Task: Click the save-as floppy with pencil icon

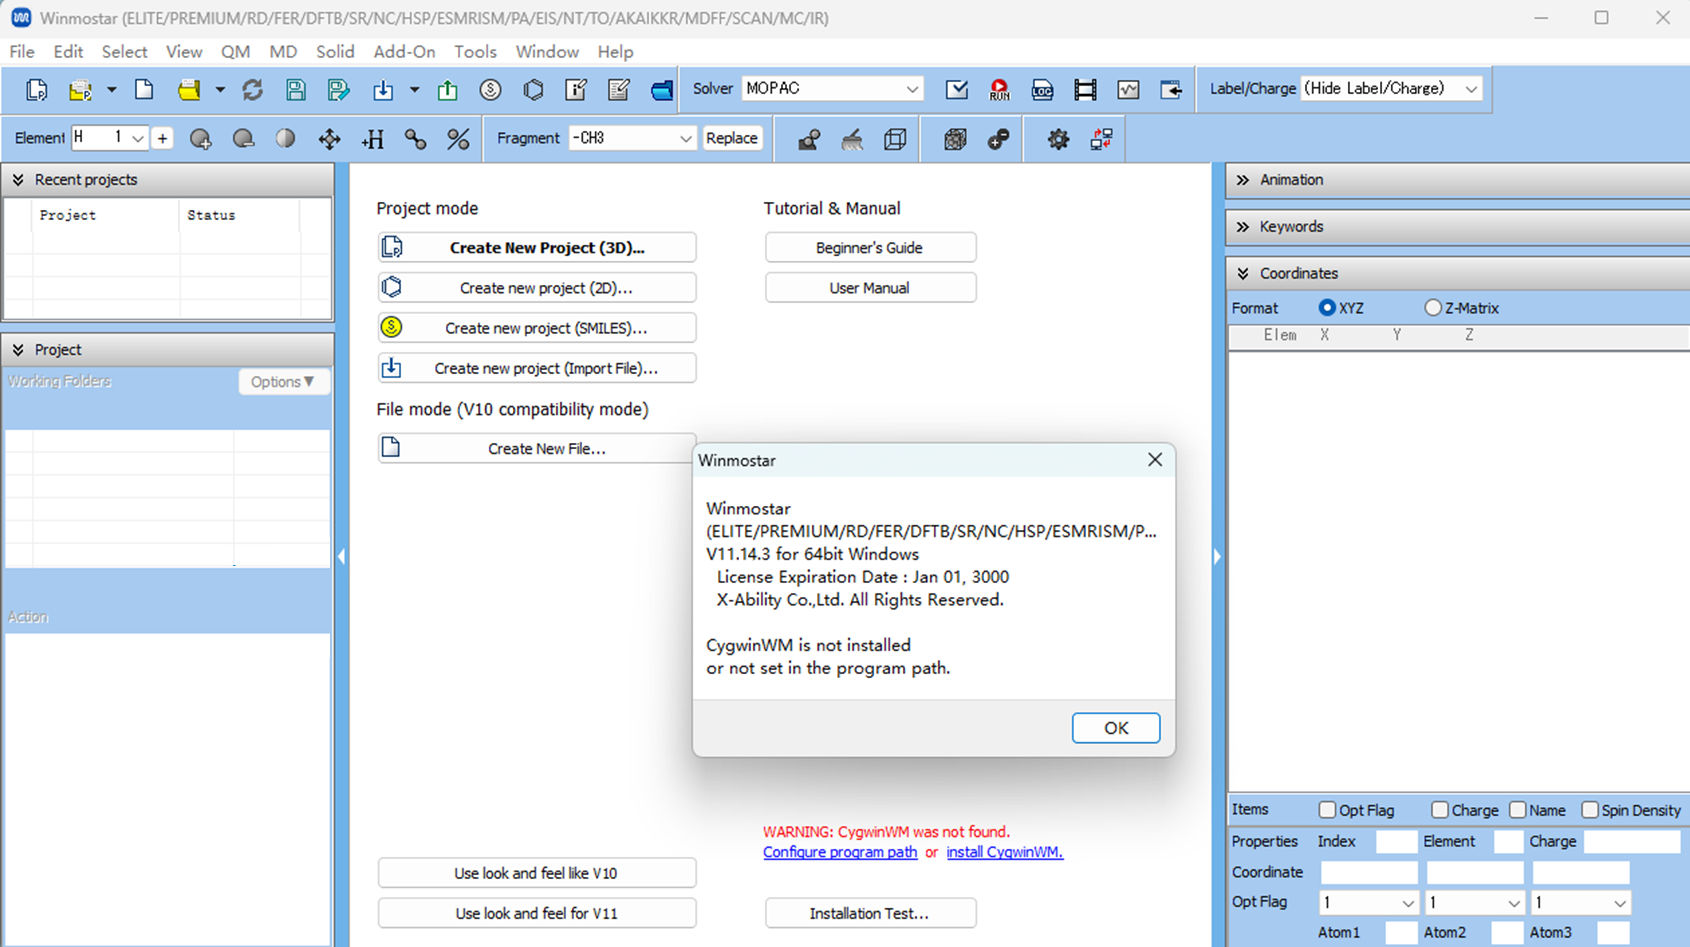Action: 338,90
